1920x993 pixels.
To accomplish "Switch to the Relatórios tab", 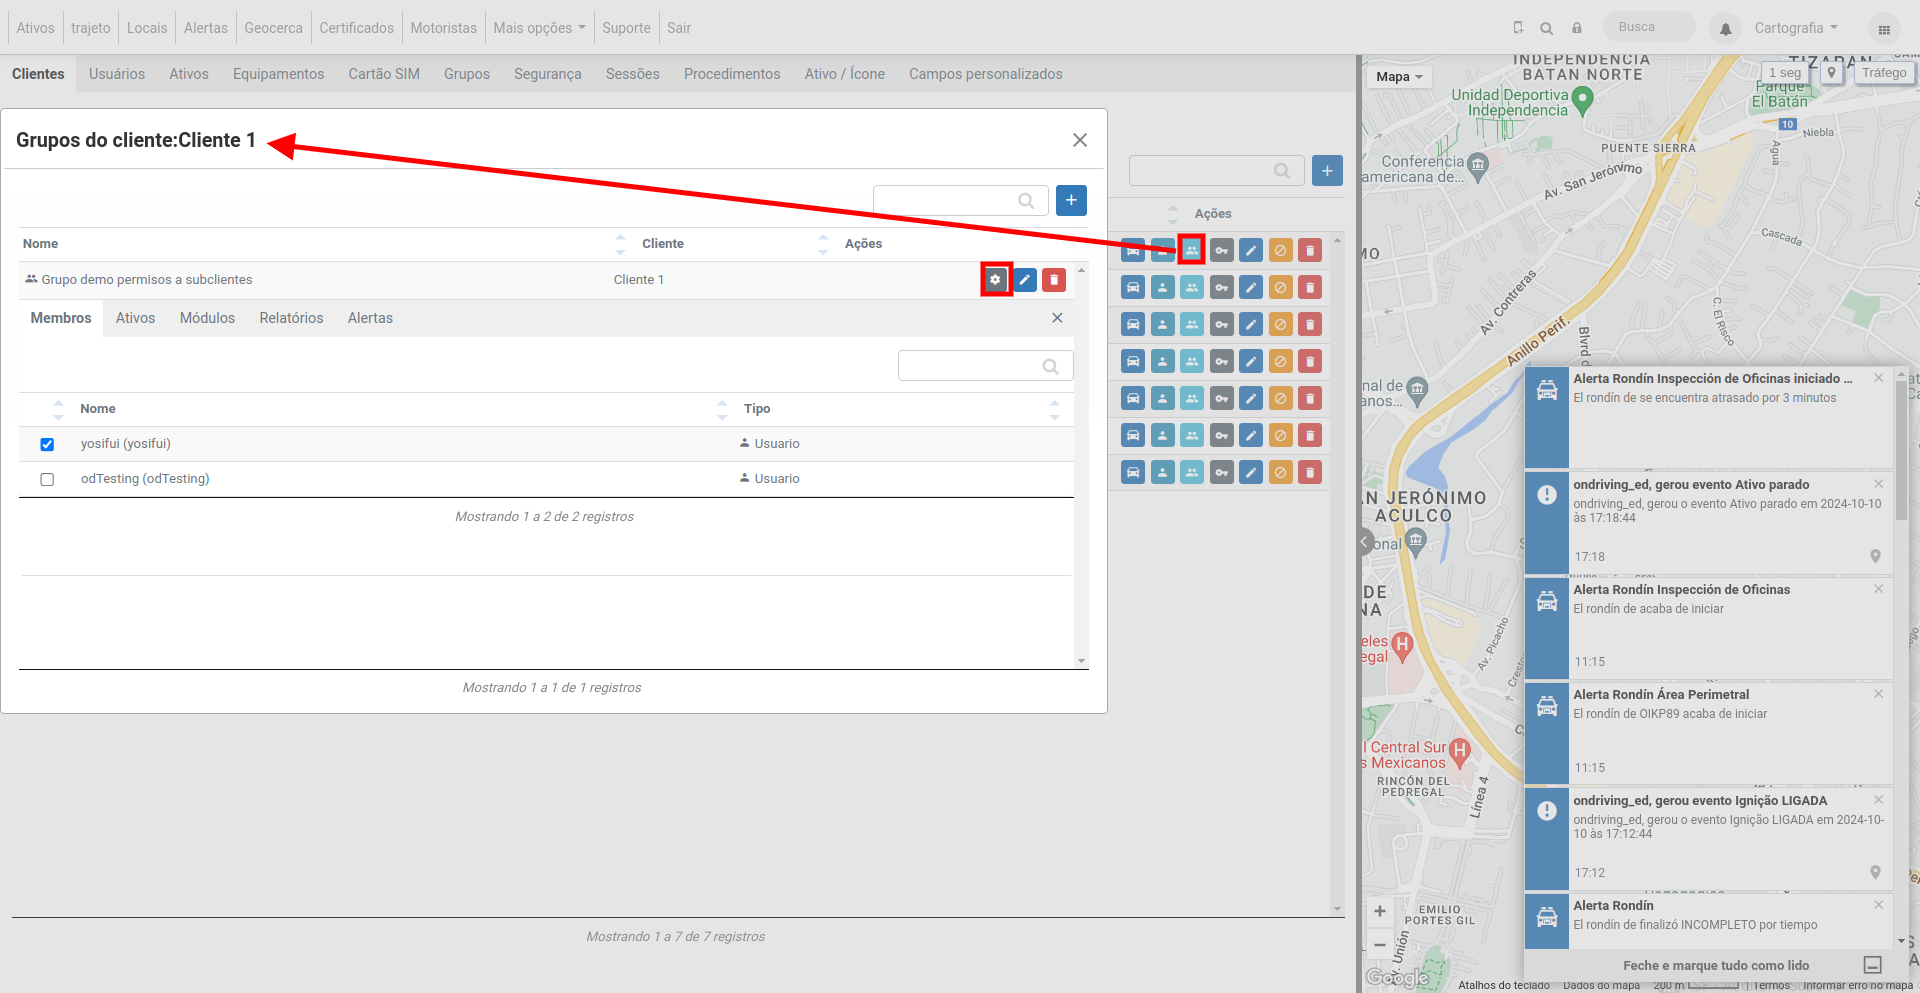I will coord(291,318).
